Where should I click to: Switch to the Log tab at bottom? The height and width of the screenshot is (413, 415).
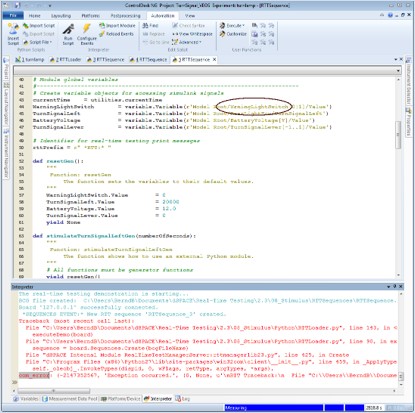coord(183,399)
